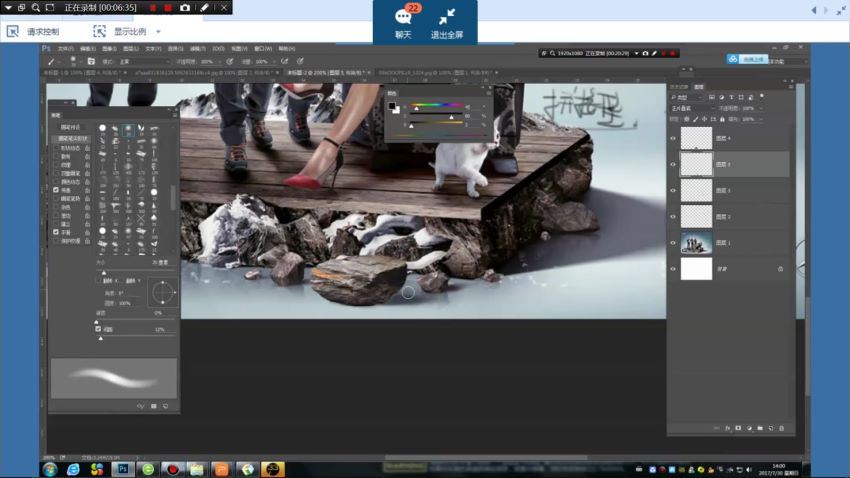Click the layer style fx icon
The width and height of the screenshot is (850, 478).
coord(727,428)
